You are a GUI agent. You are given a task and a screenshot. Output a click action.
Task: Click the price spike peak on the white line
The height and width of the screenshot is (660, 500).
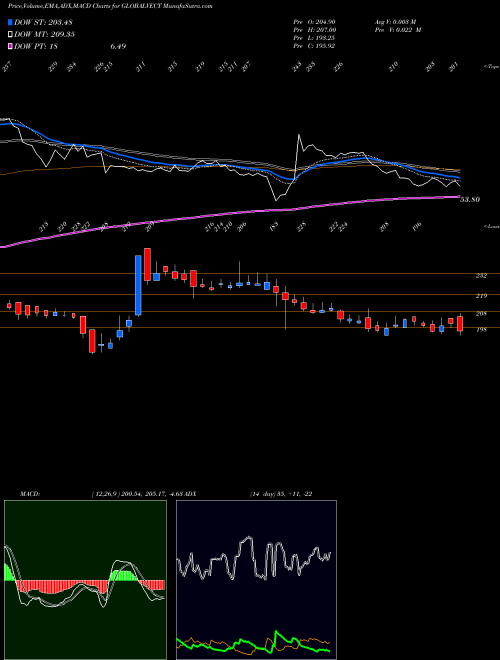[x=298, y=135]
